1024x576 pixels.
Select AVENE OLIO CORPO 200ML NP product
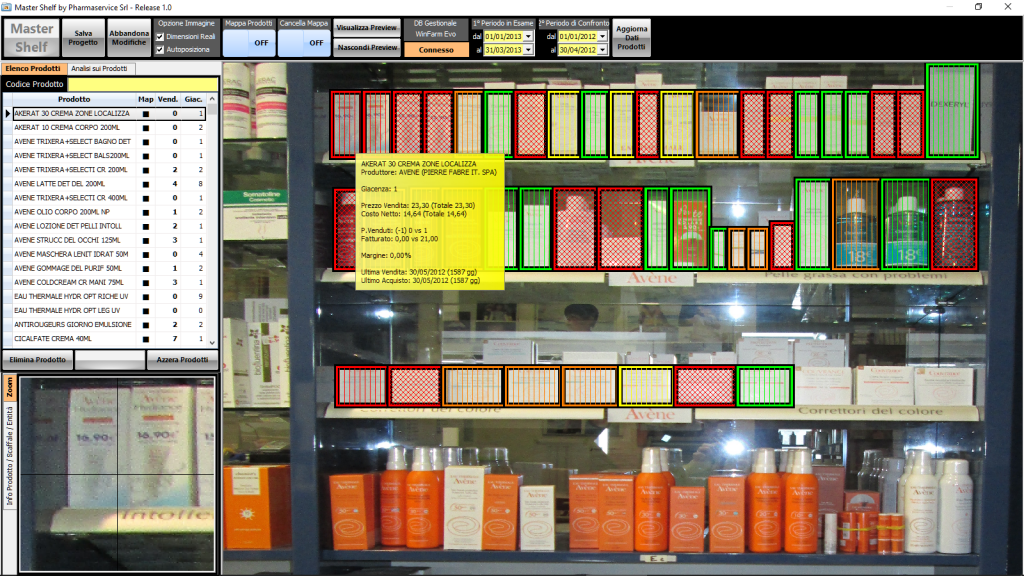pyautogui.click(x=104, y=212)
